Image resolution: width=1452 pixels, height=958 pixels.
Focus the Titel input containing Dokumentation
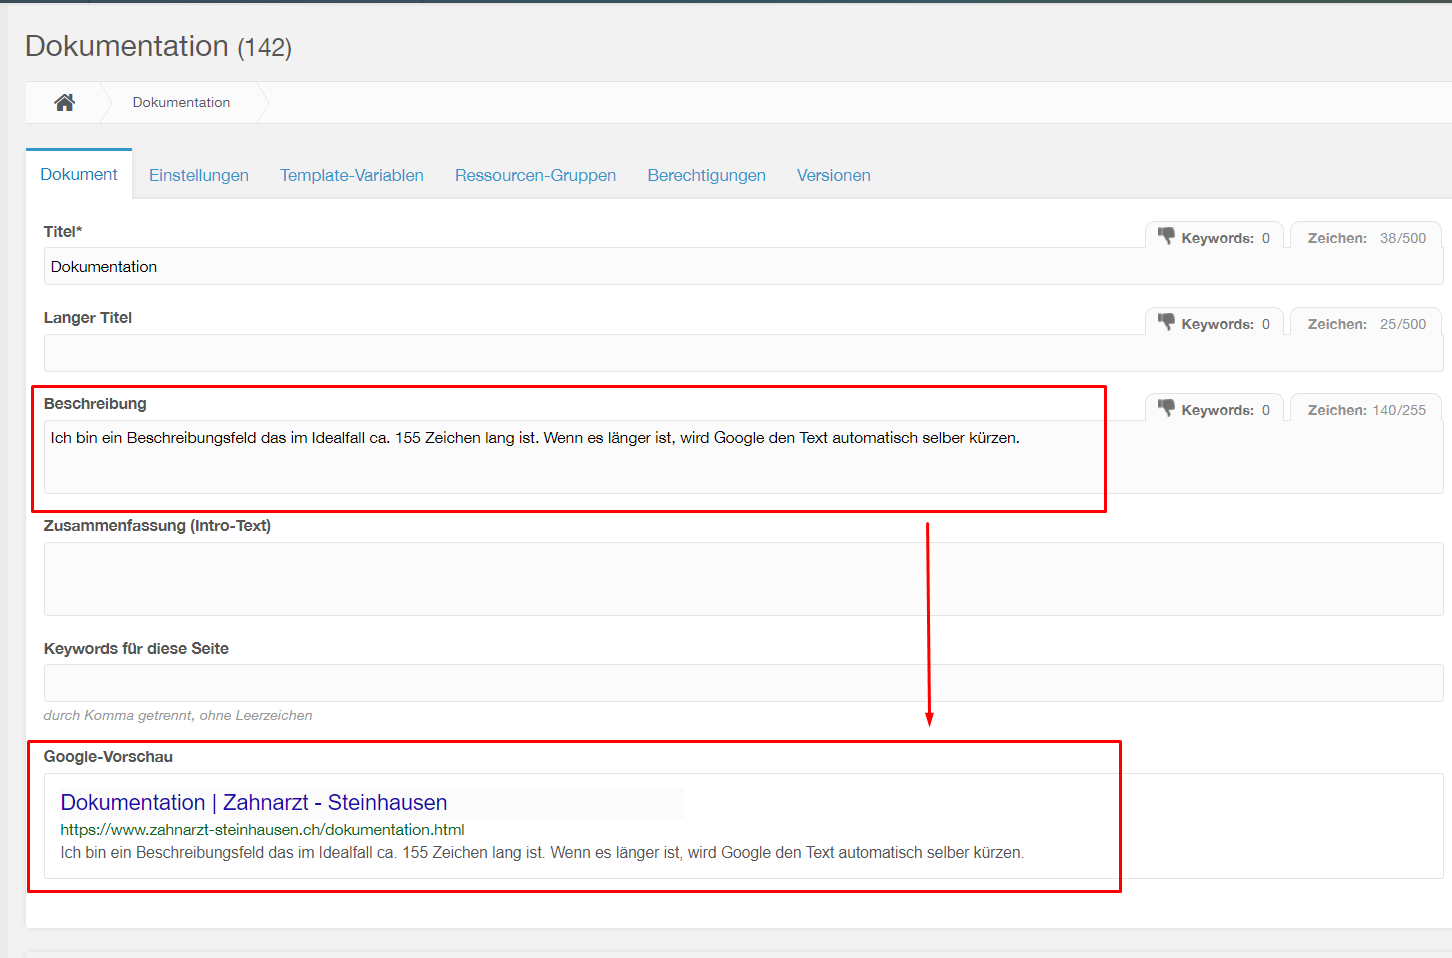pyautogui.click(x=743, y=266)
